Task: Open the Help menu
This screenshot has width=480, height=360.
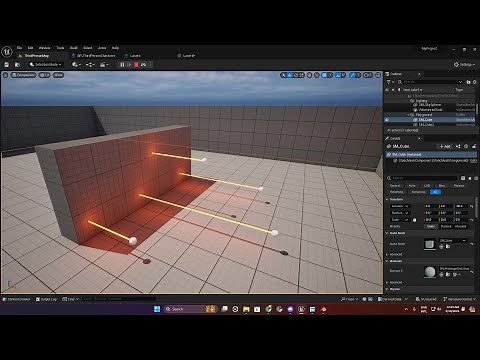Action: click(x=115, y=48)
